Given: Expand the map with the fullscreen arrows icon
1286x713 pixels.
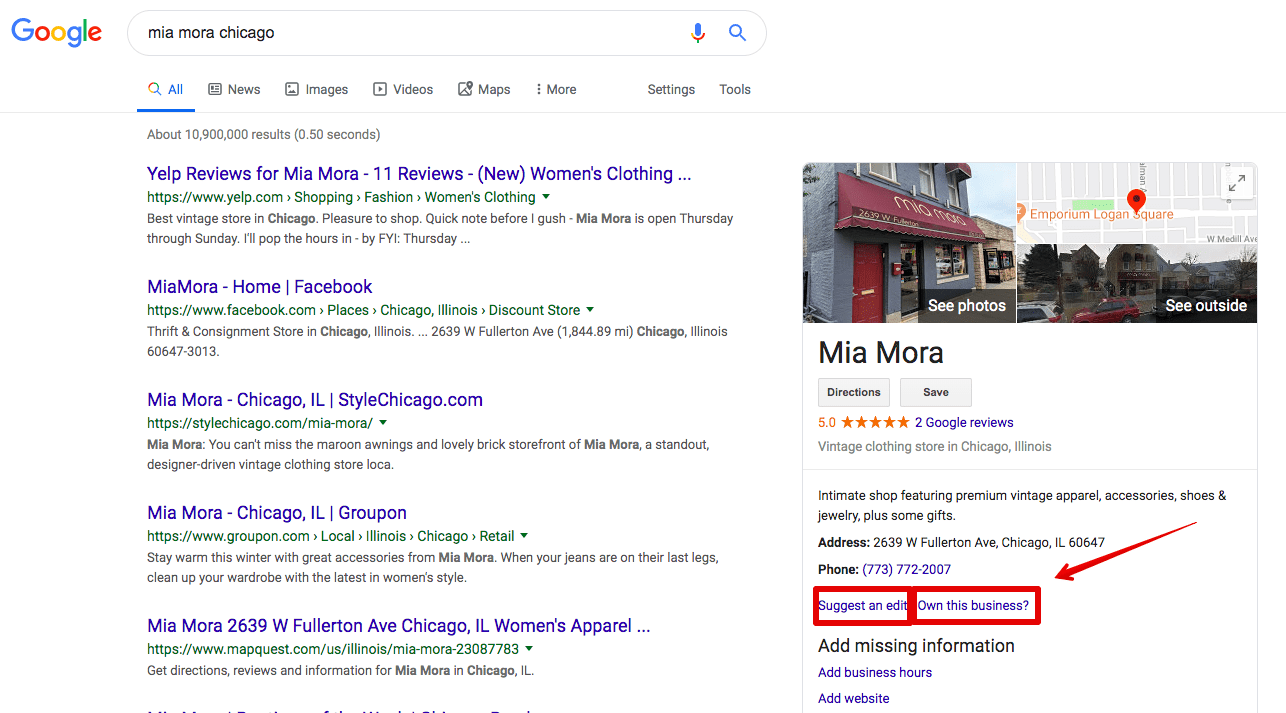Looking at the screenshot, I should pyautogui.click(x=1237, y=183).
